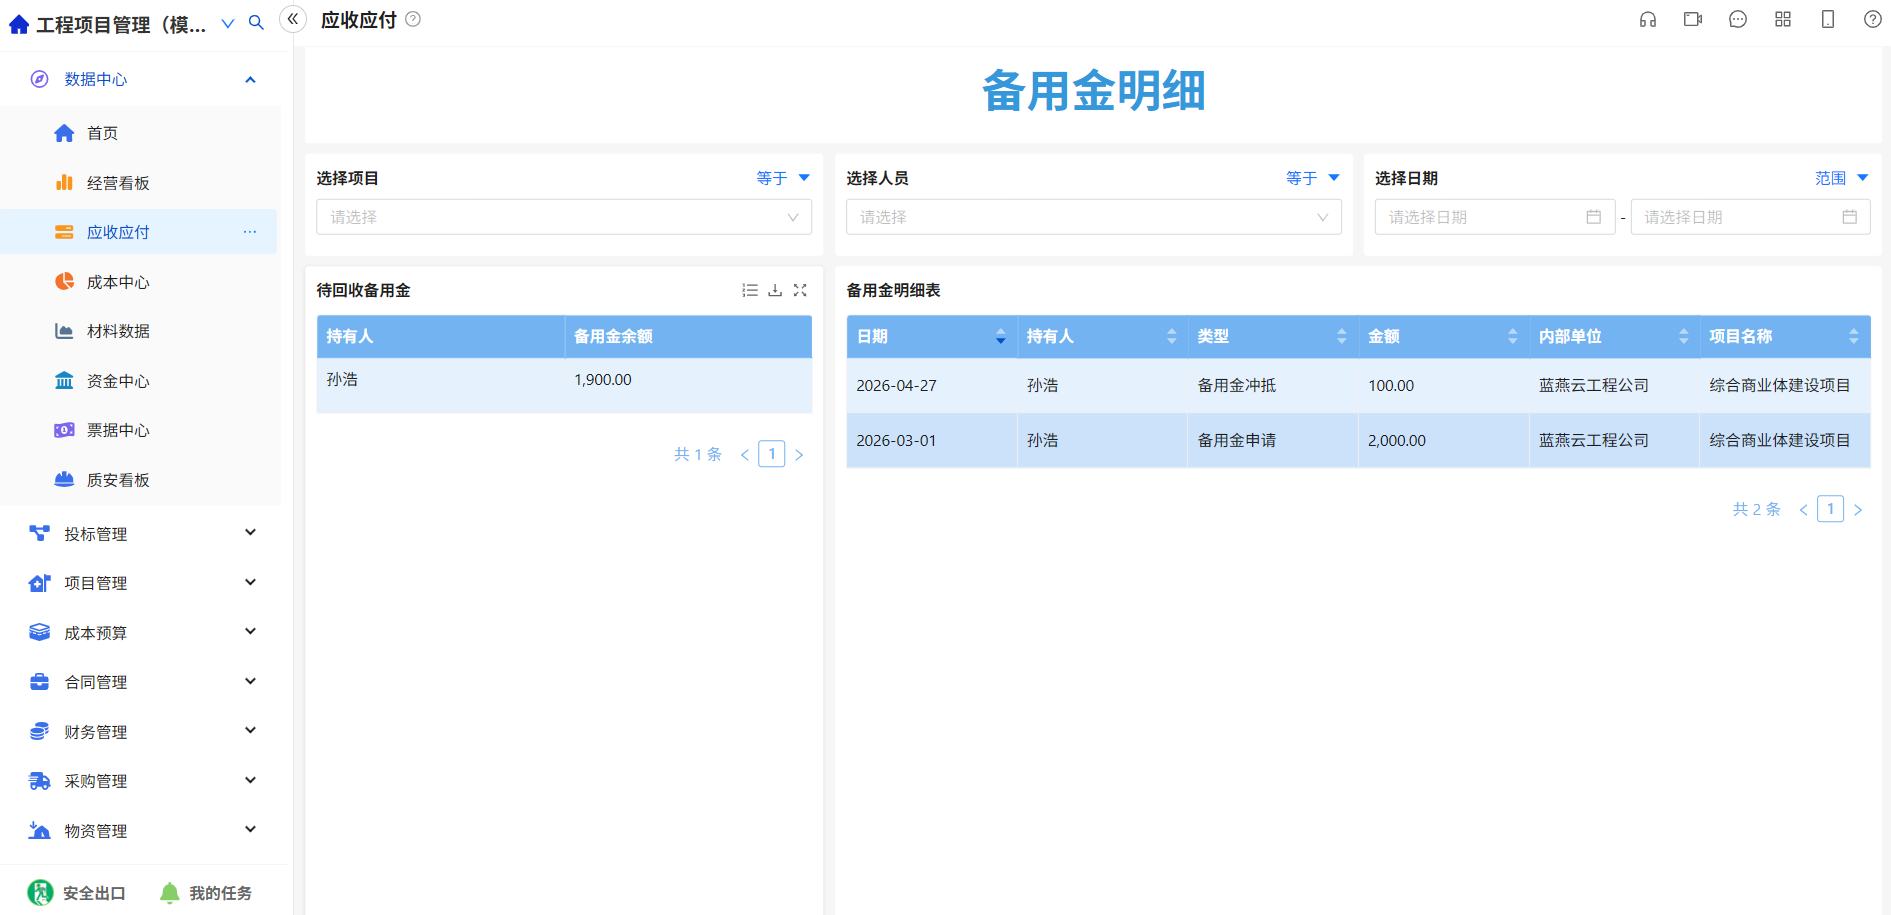Screen dimensions: 1891x915
Task: Click the list settings icon in 待回收备用金
Action: [x=750, y=290]
